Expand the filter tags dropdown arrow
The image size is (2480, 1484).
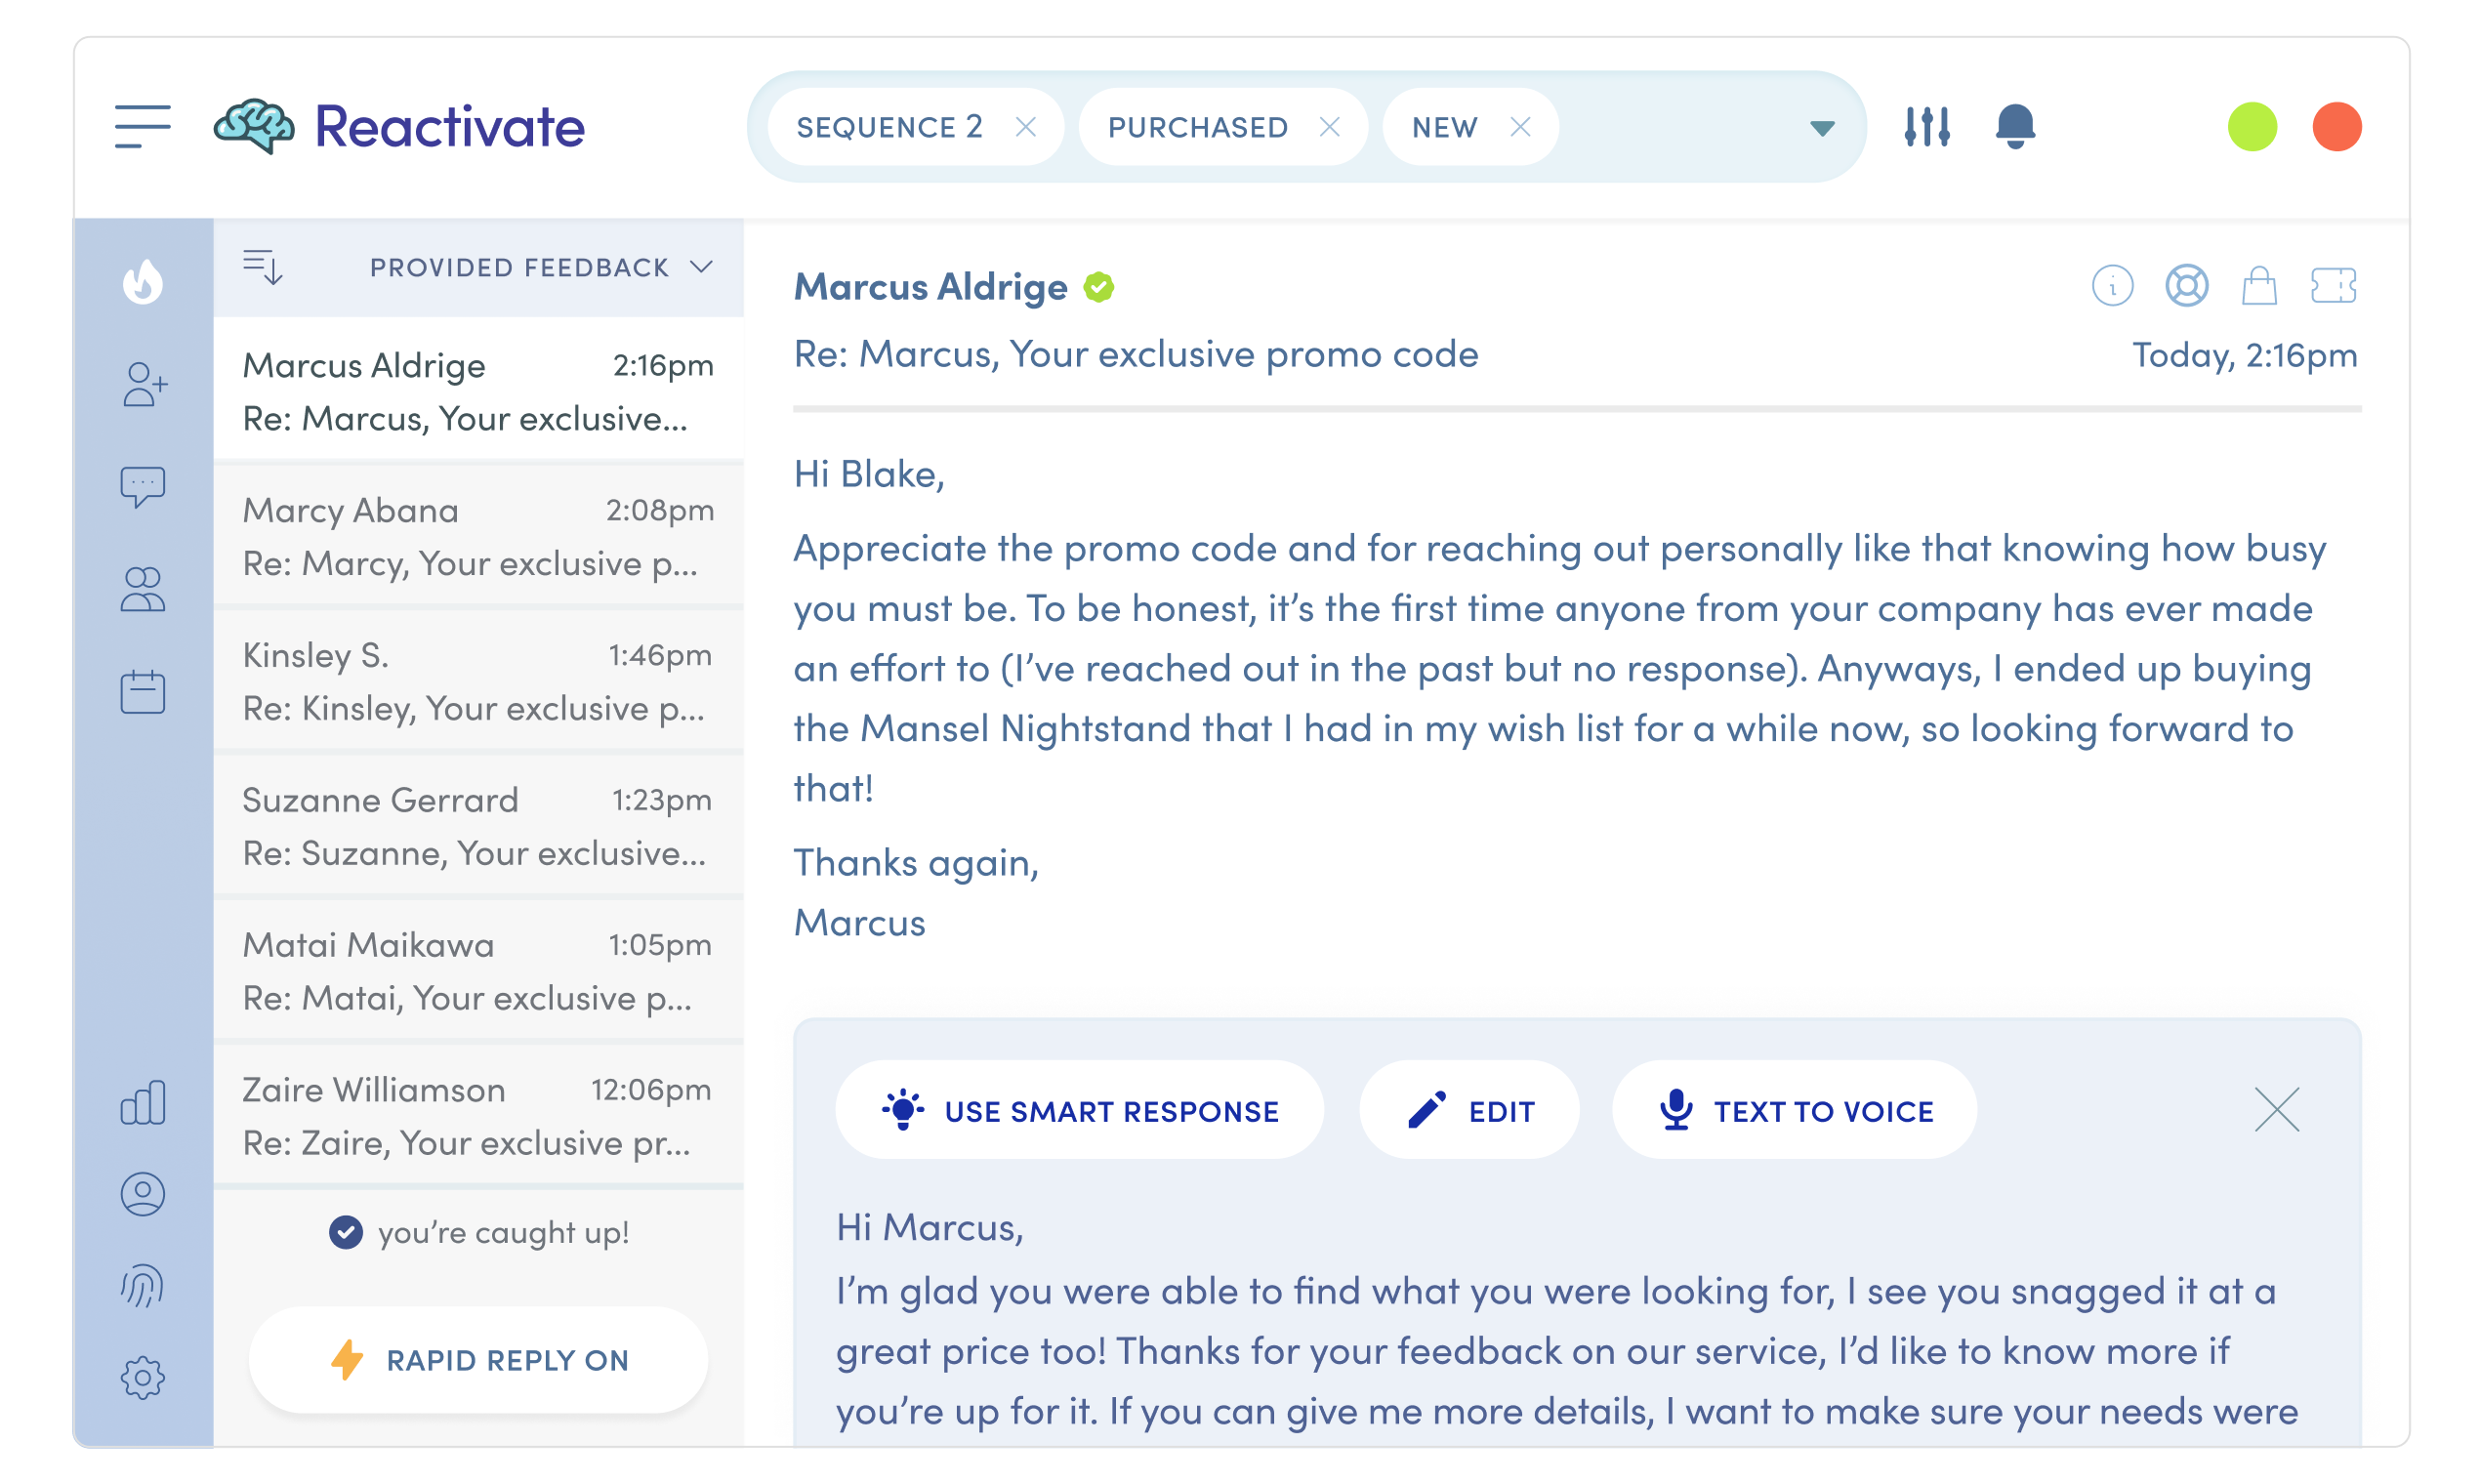point(1822,128)
